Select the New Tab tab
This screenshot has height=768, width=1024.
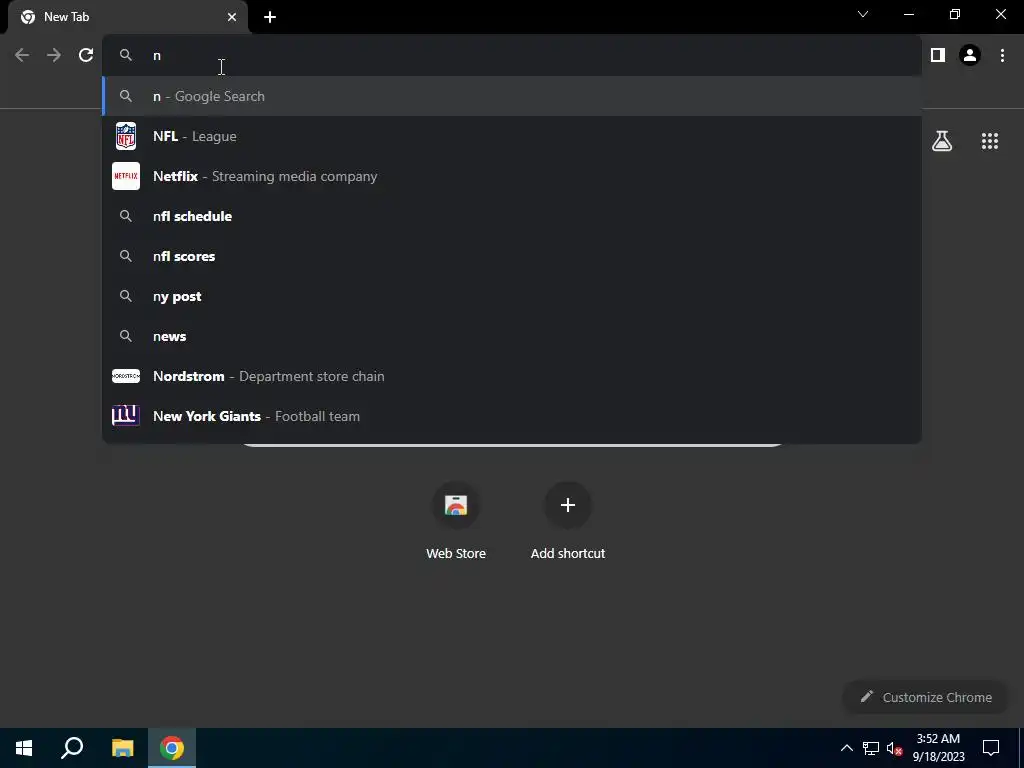pyautogui.click(x=128, y=17)
